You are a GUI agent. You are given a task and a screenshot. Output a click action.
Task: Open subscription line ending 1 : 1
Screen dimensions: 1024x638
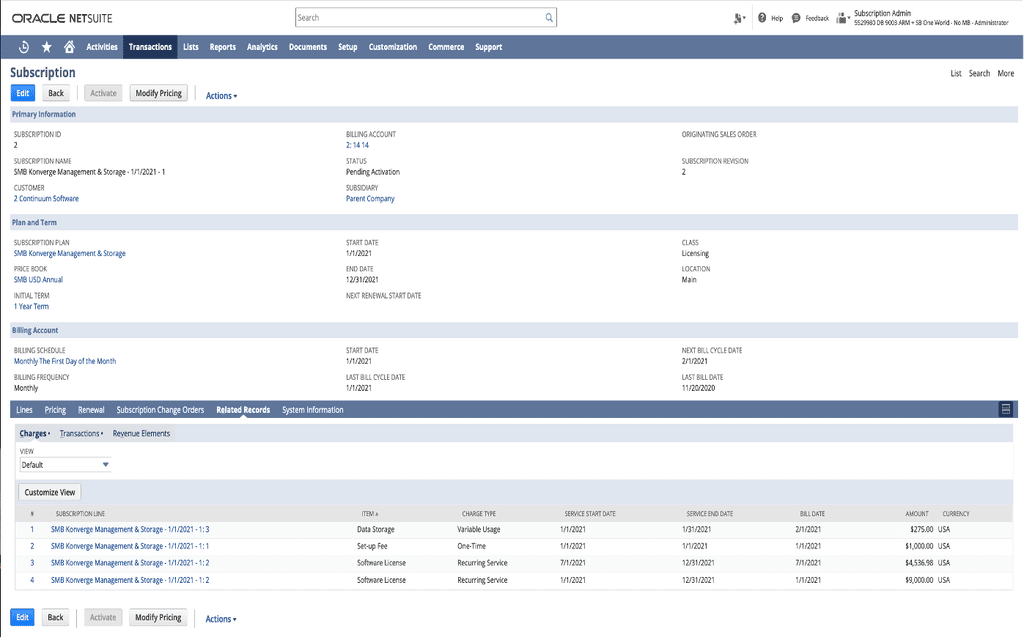click(x=130, y=546)
